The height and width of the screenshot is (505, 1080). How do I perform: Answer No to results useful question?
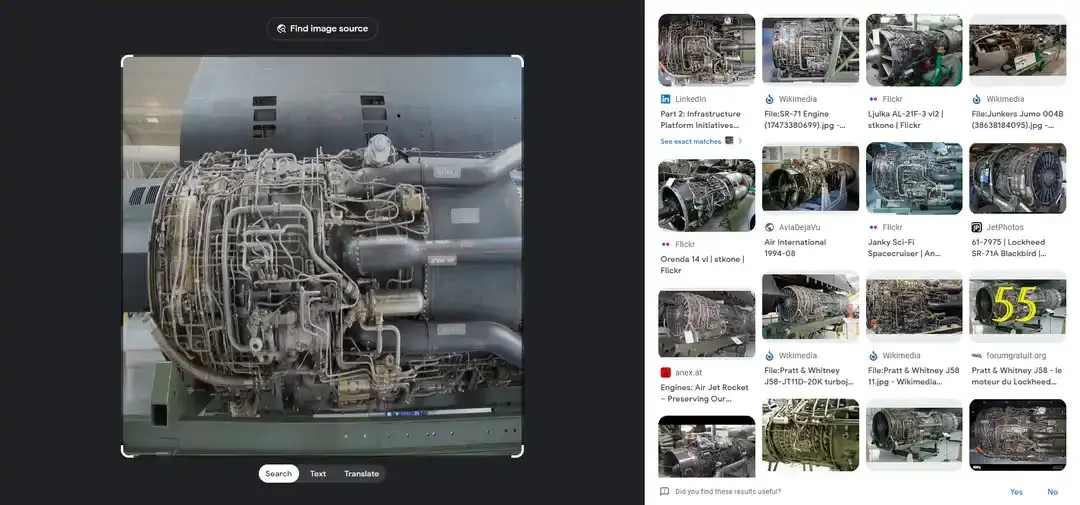click(1052, 492)
